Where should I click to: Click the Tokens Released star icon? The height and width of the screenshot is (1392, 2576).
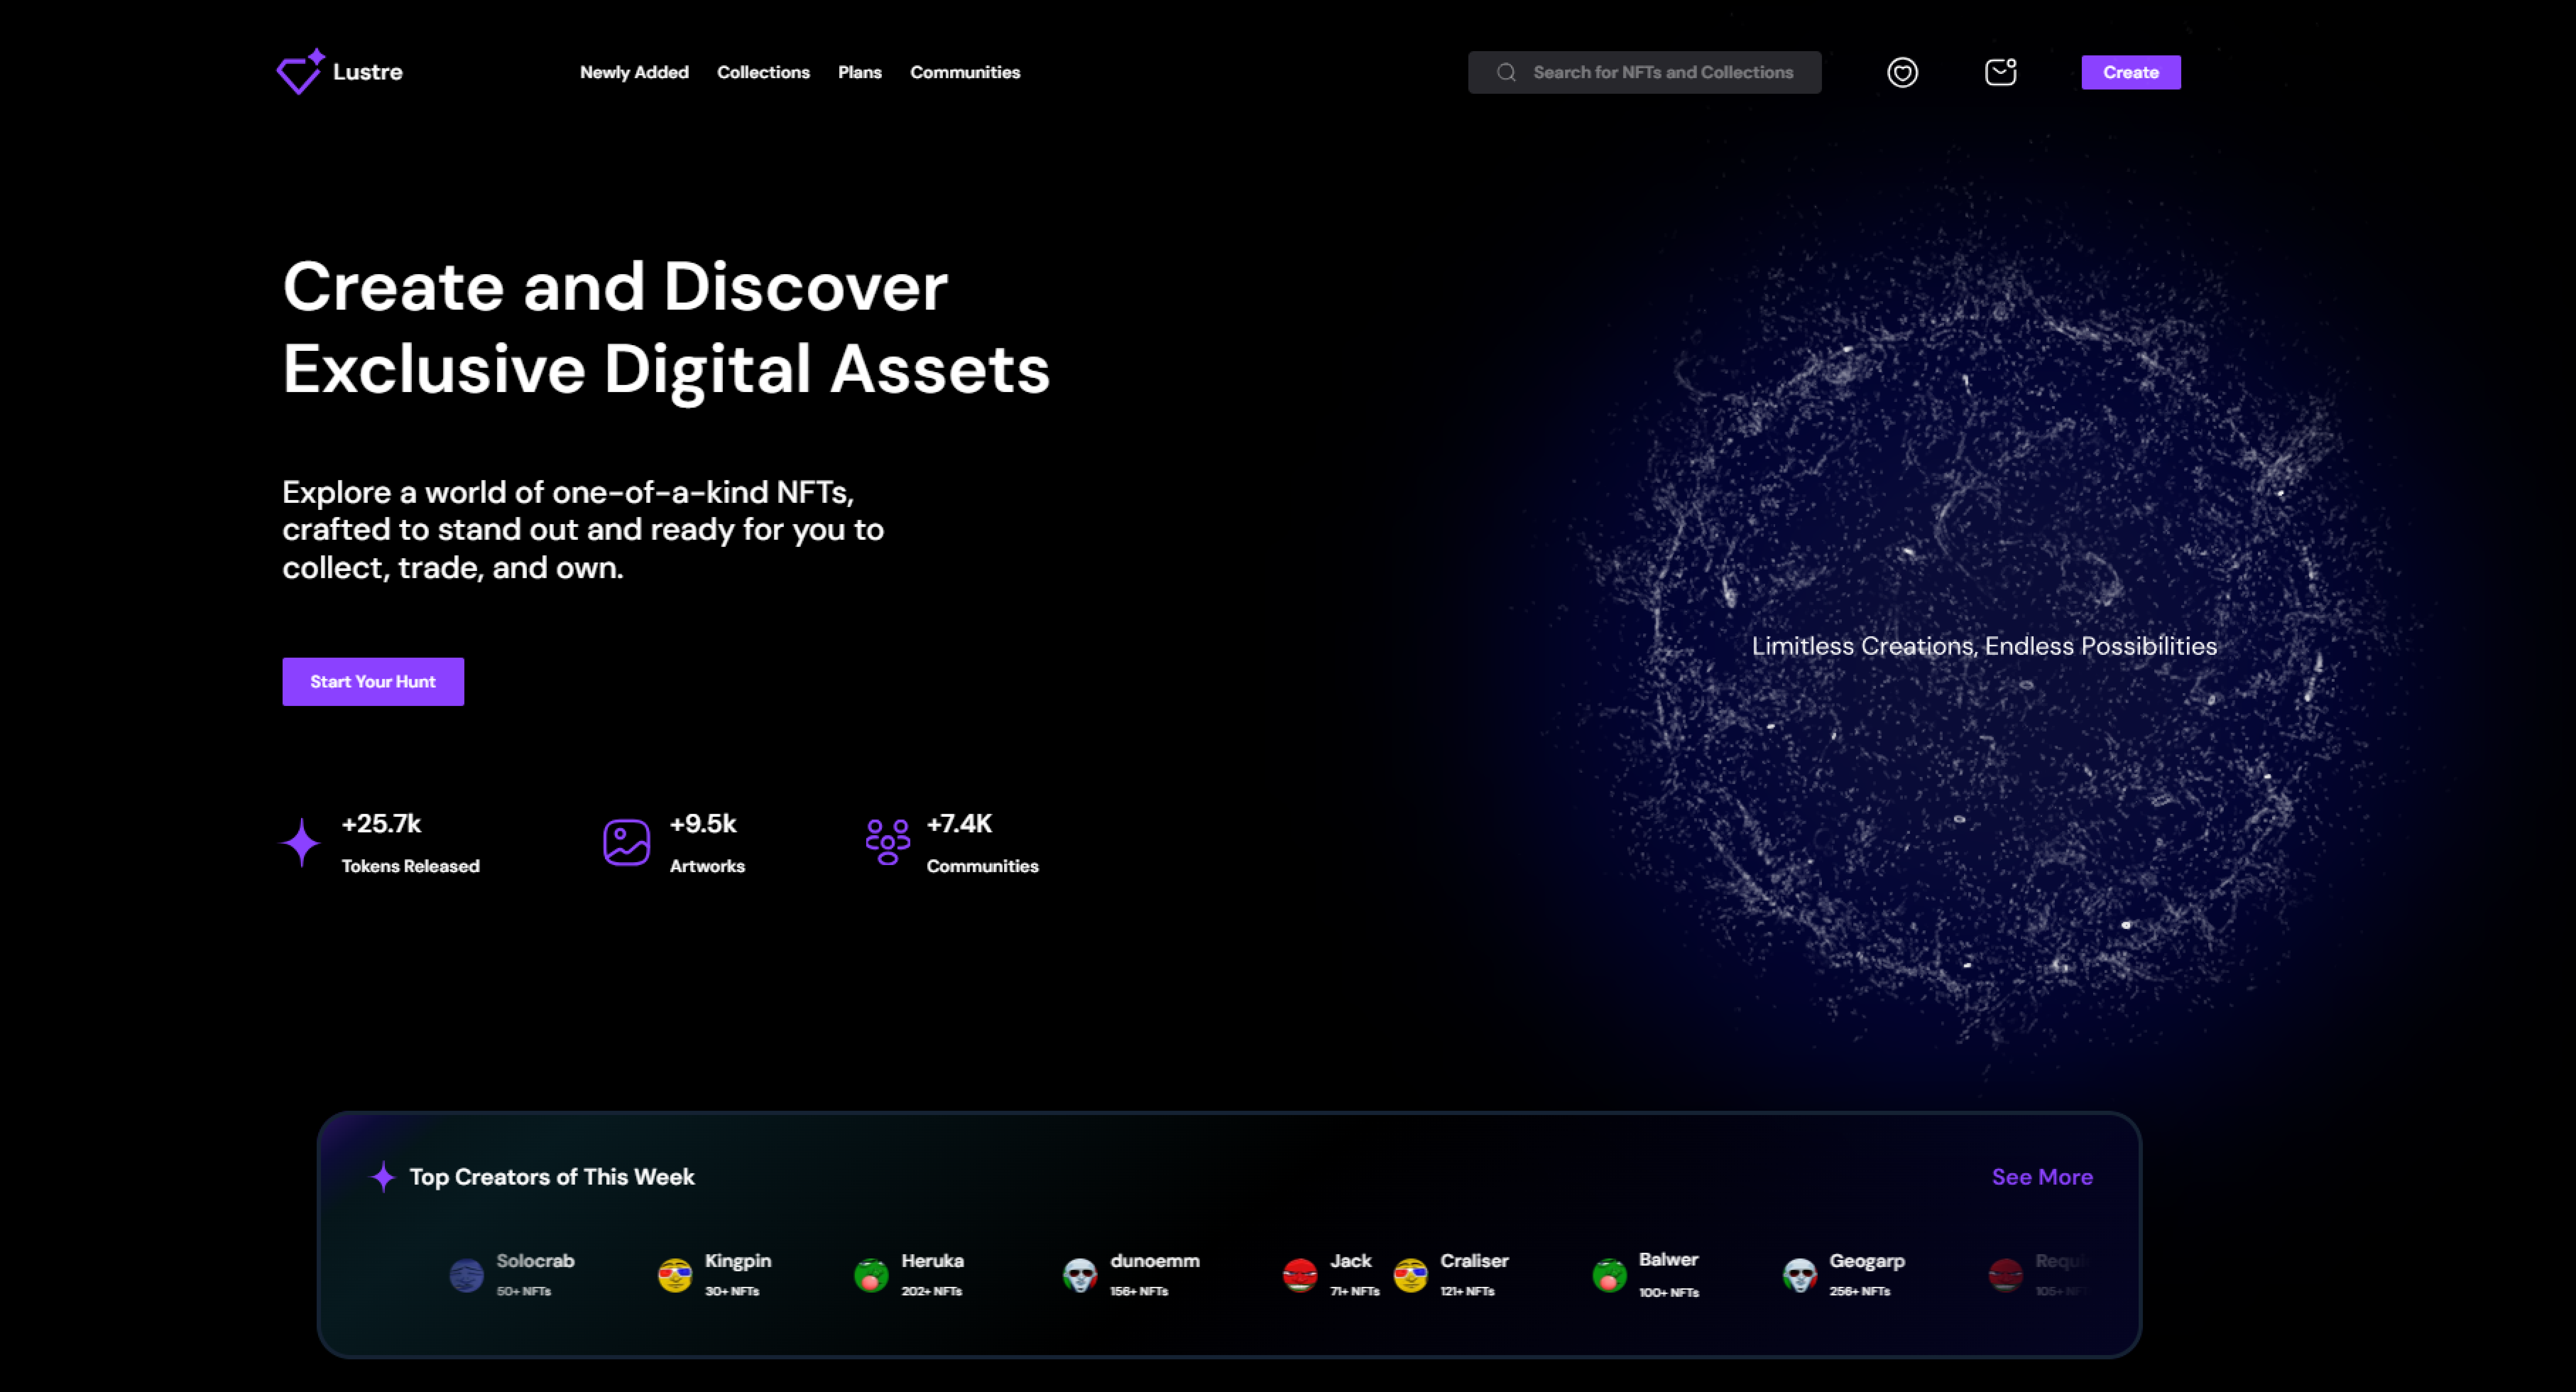pyautogui.click(x=301, y=843)
